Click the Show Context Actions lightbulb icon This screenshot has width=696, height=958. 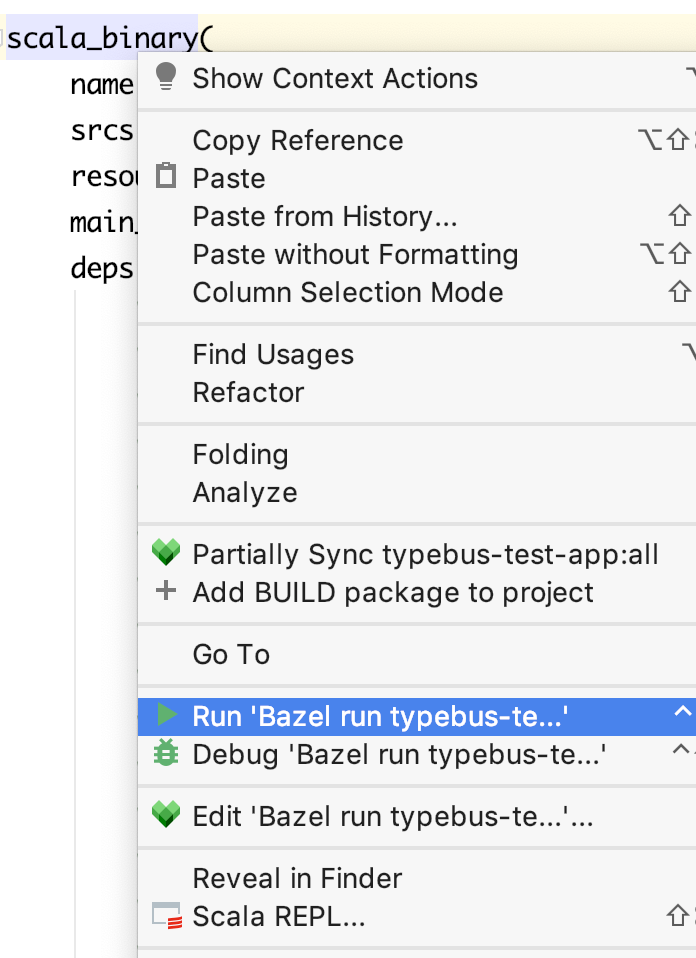(166, 77)
